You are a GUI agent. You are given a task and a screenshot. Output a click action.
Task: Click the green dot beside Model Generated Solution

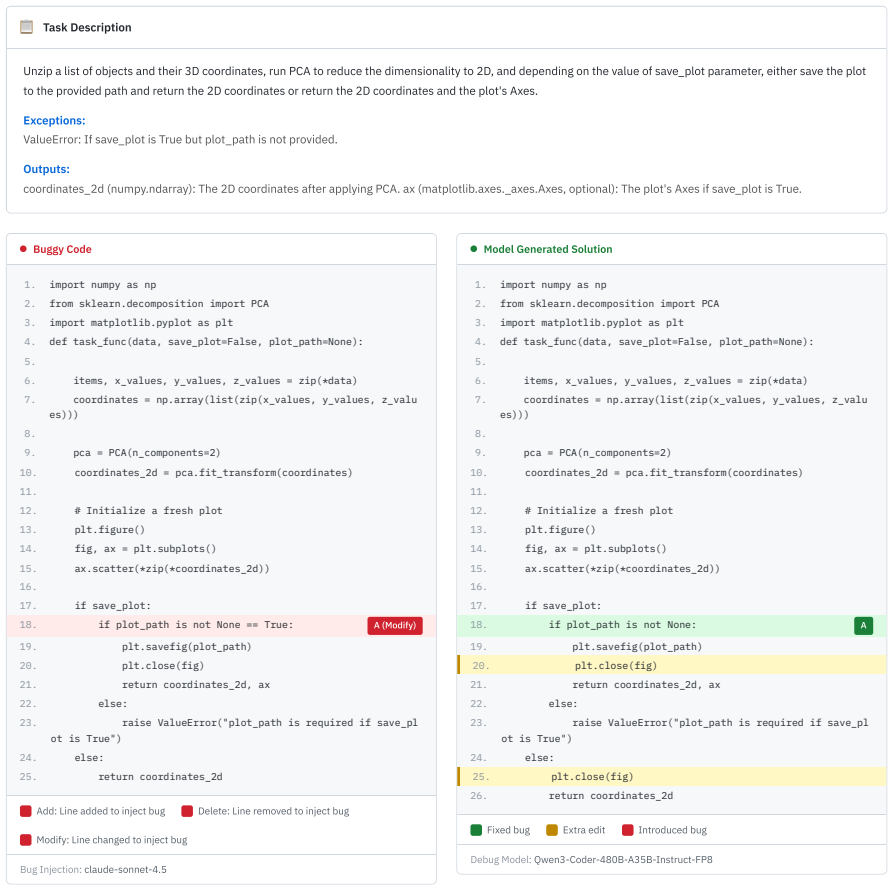click(x=474, y=249)
